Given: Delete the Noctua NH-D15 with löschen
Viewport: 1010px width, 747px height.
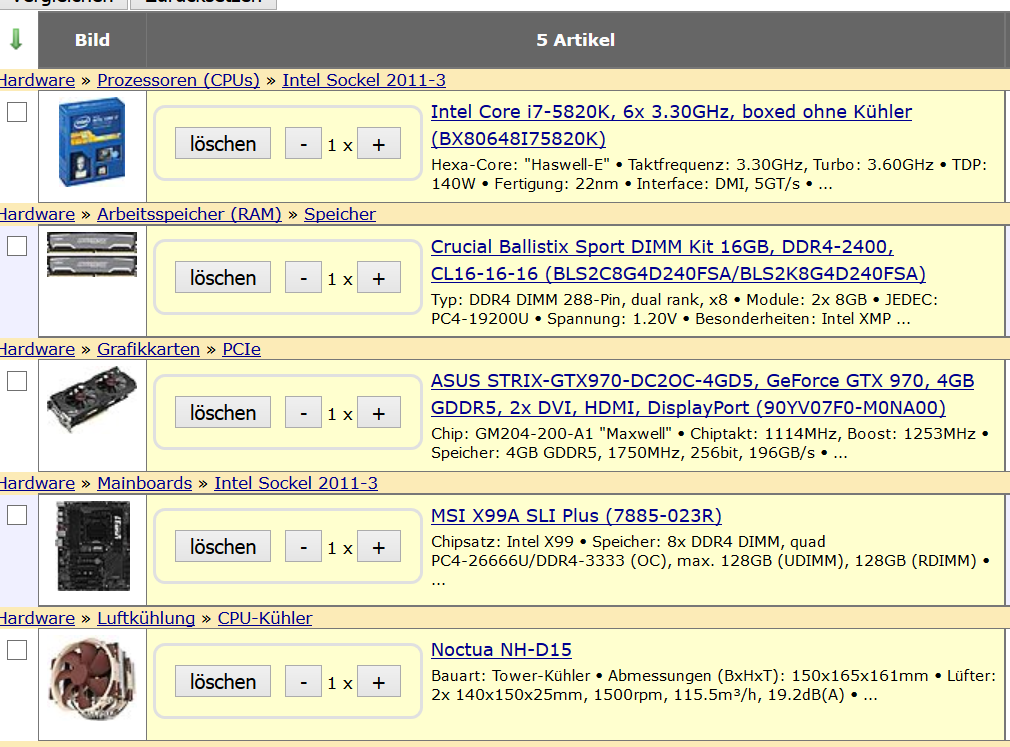Looking at the screenshot, I should pyautogui.click(x=223, y=682).
